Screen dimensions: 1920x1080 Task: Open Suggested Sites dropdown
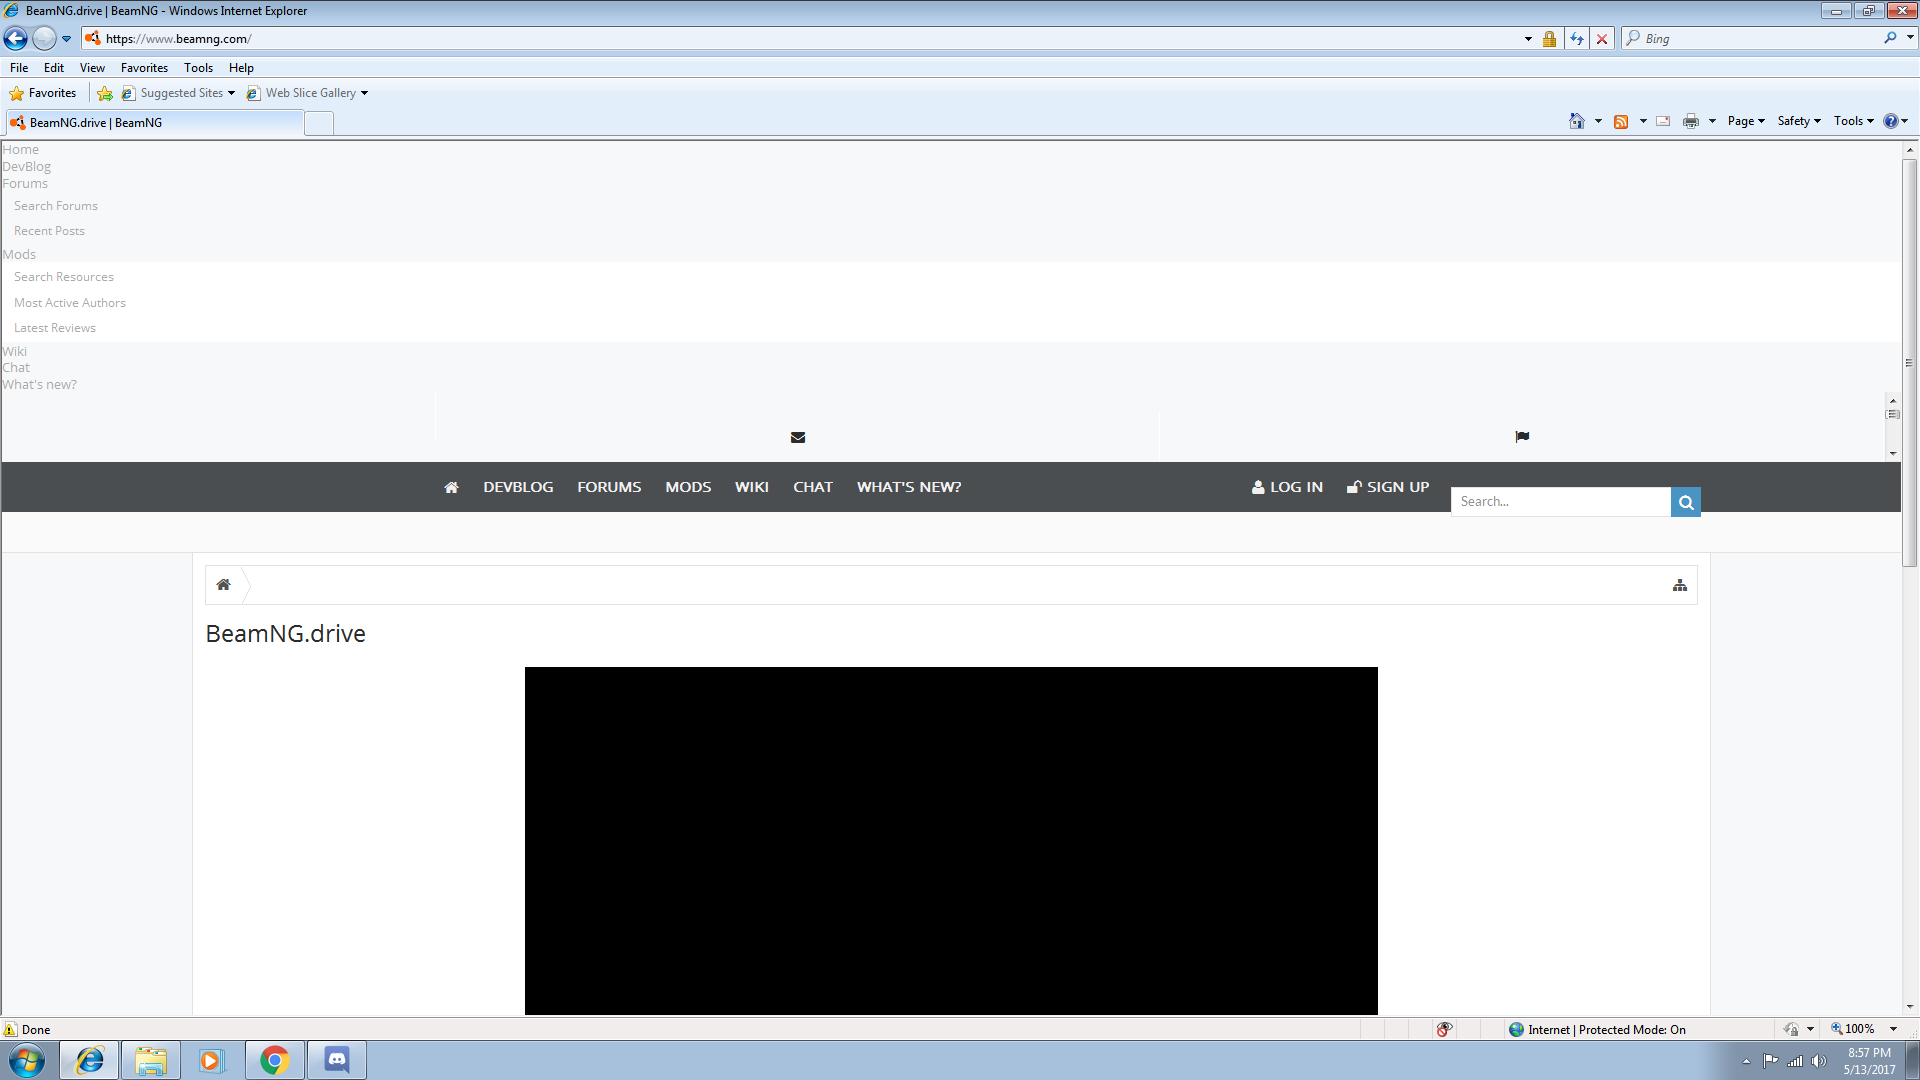[179, 93]
